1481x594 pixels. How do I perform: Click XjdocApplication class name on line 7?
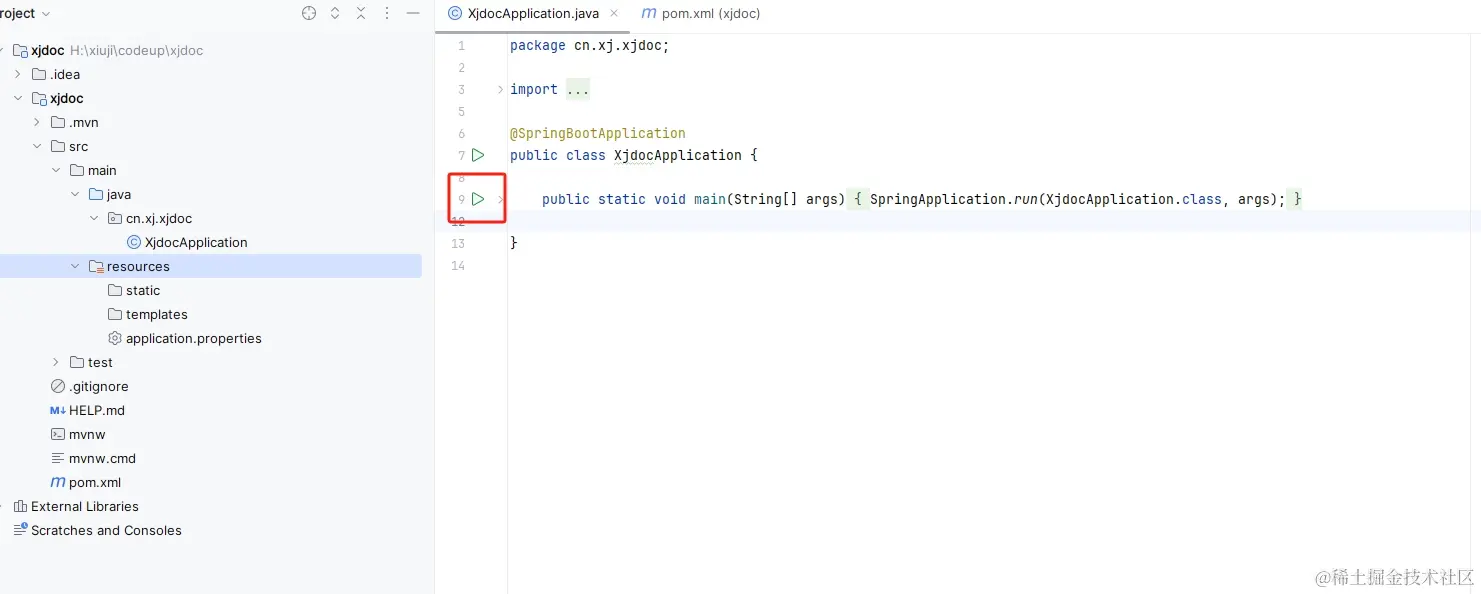[x=678, y=155]
